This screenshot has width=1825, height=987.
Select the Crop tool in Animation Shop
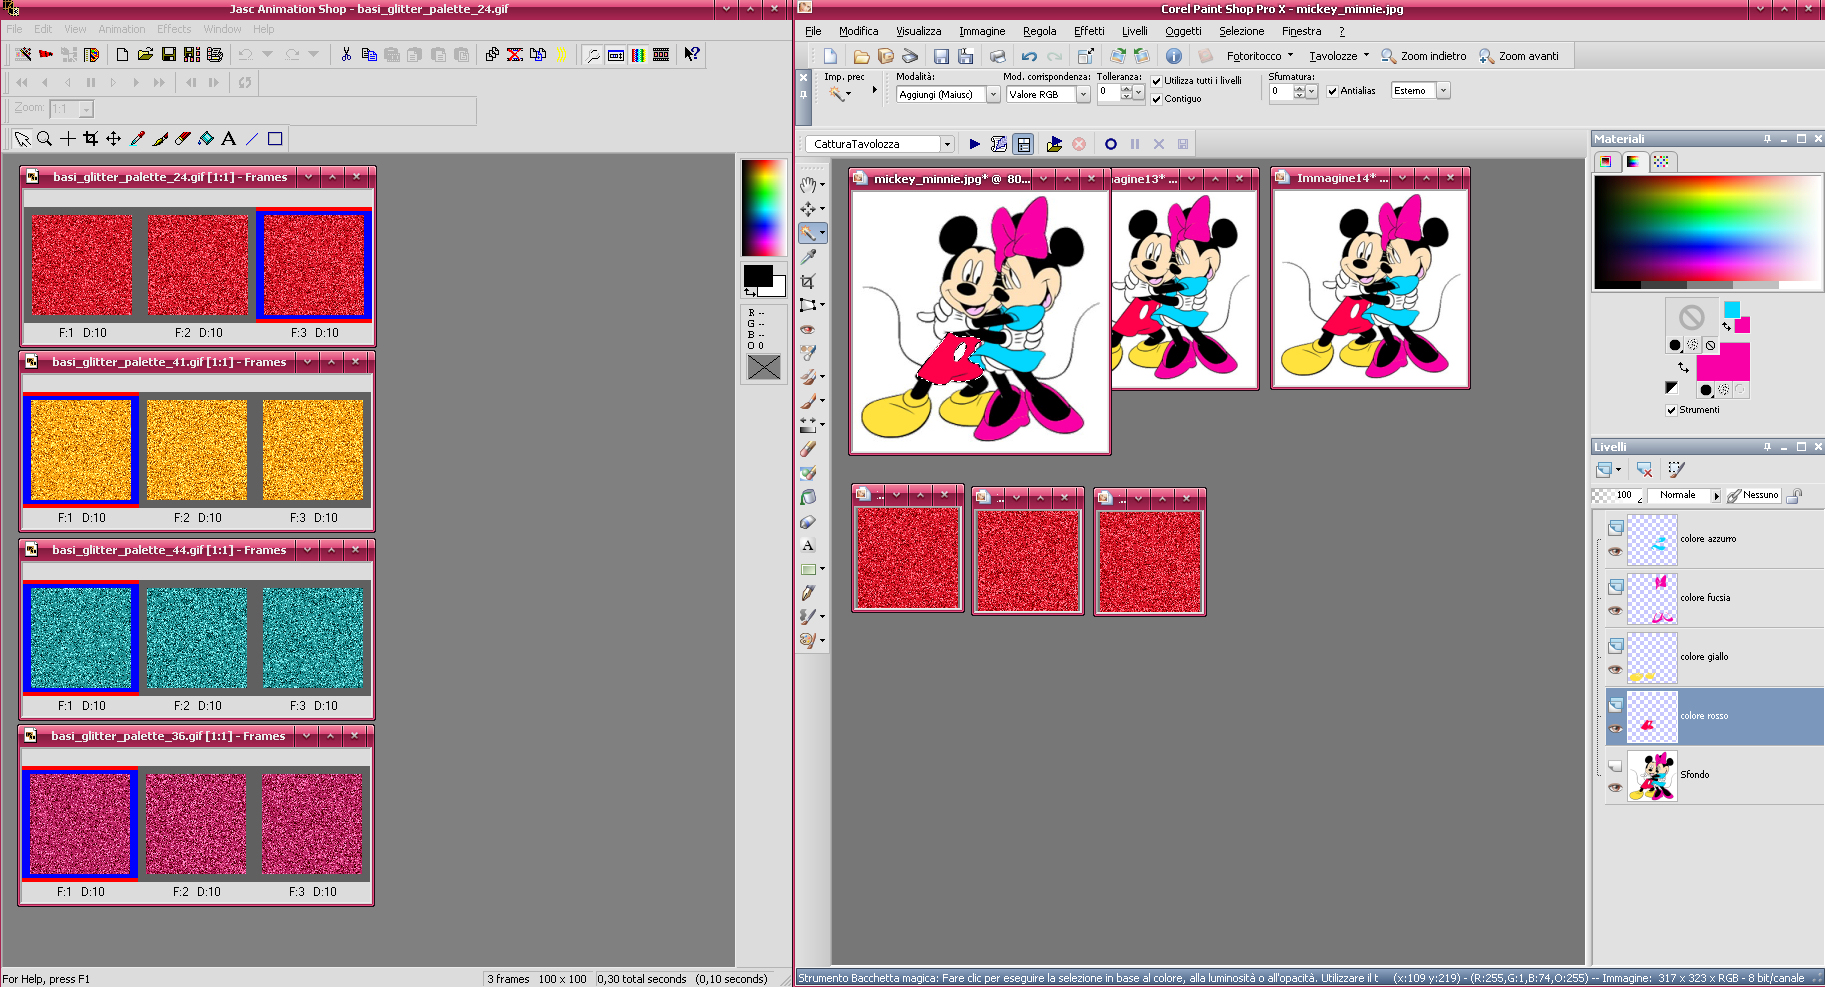click(x=91, y=139)
